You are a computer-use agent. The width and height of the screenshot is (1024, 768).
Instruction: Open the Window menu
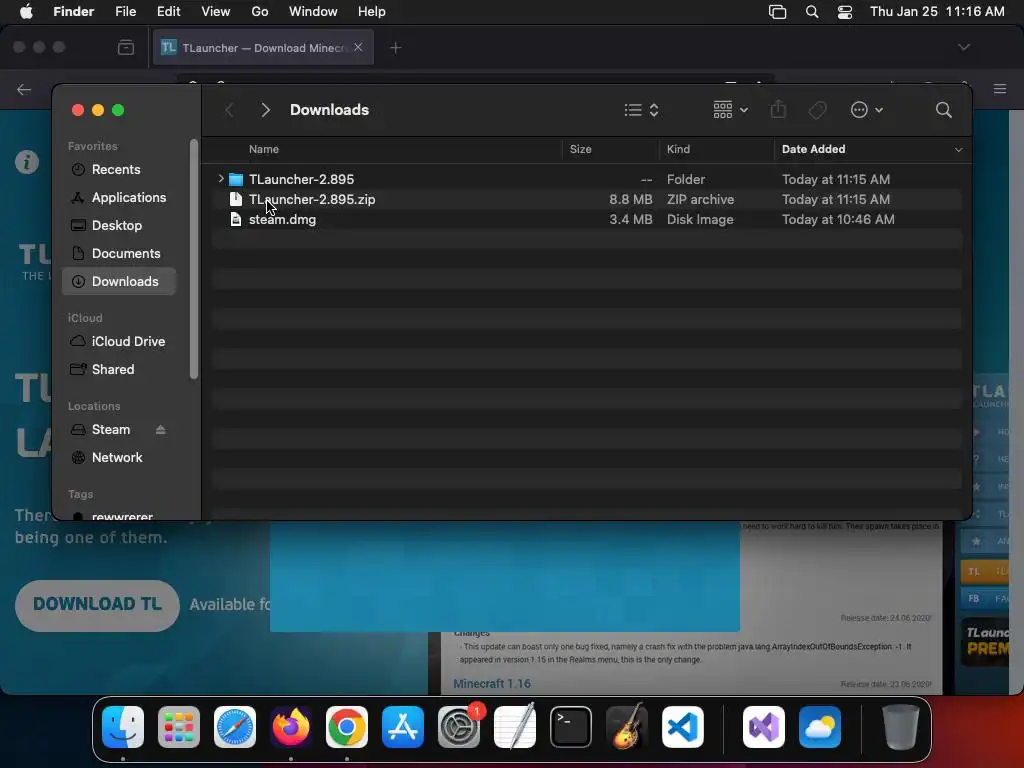313,12
